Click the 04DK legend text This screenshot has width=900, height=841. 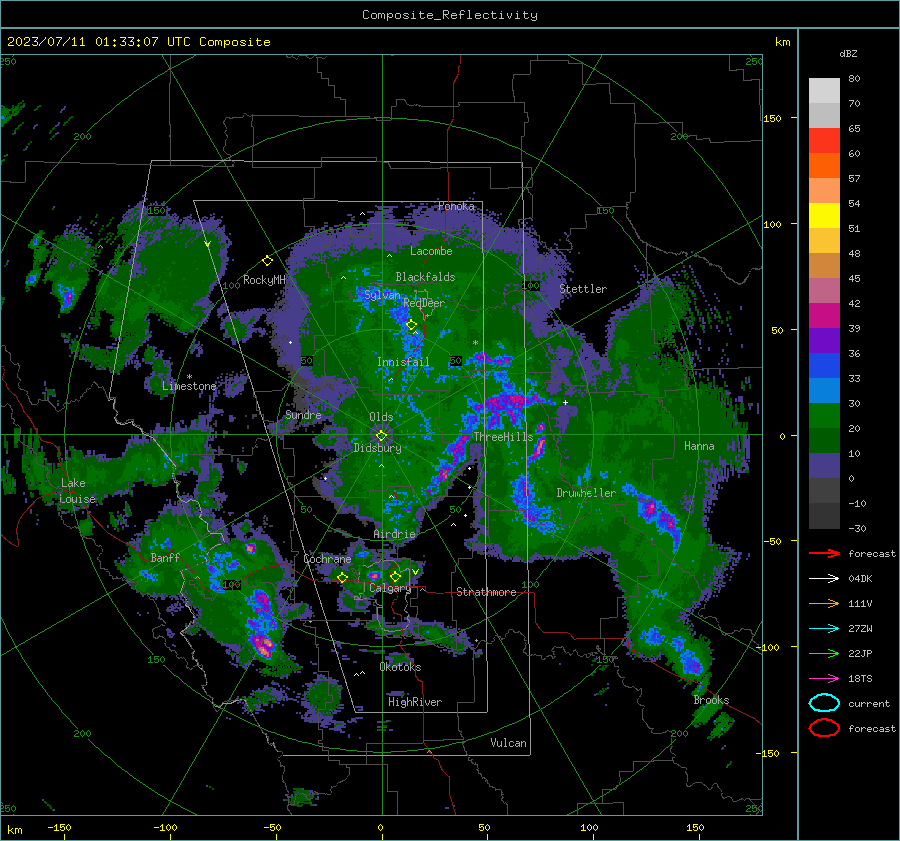860,578
